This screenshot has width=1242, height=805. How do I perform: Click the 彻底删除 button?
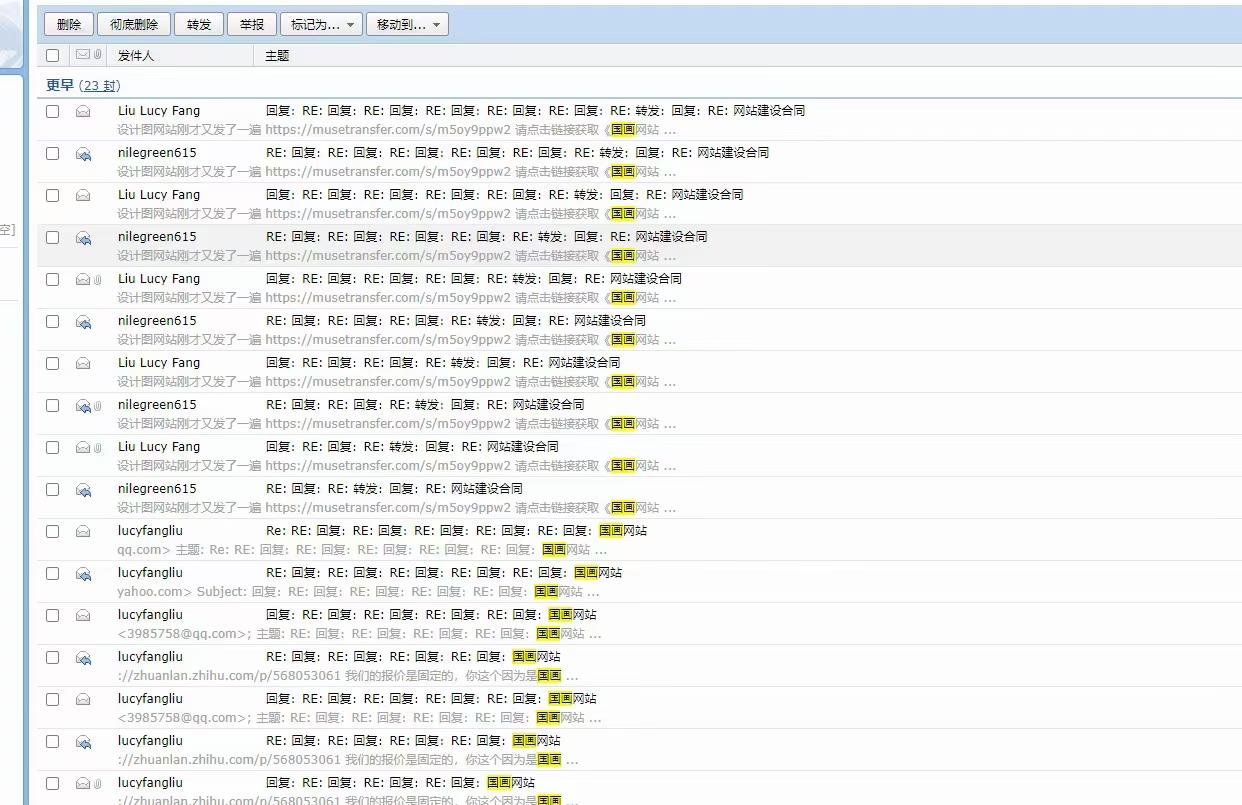point(134,25)
